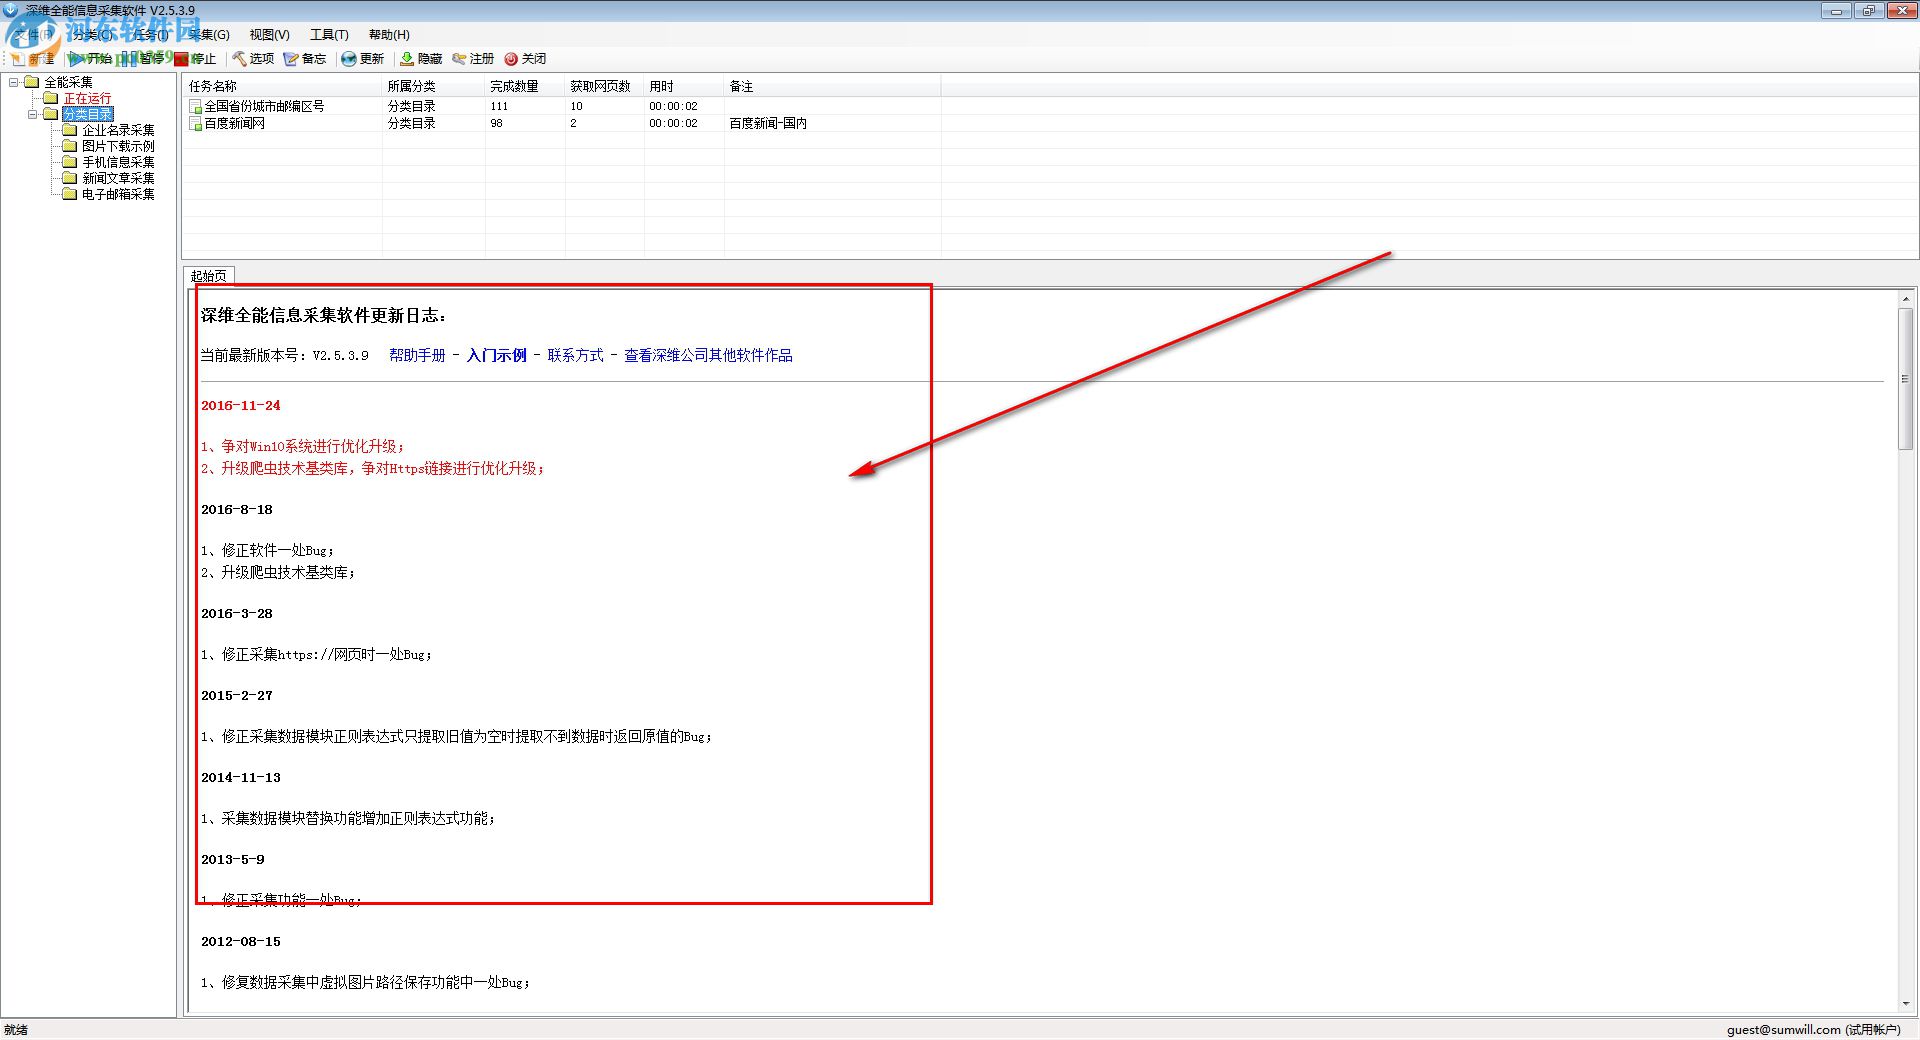The width and height of the screenshot is (1920, 1040).
Task: Open 选项 (Options) from the toolbar
Action: pos(253,59)
